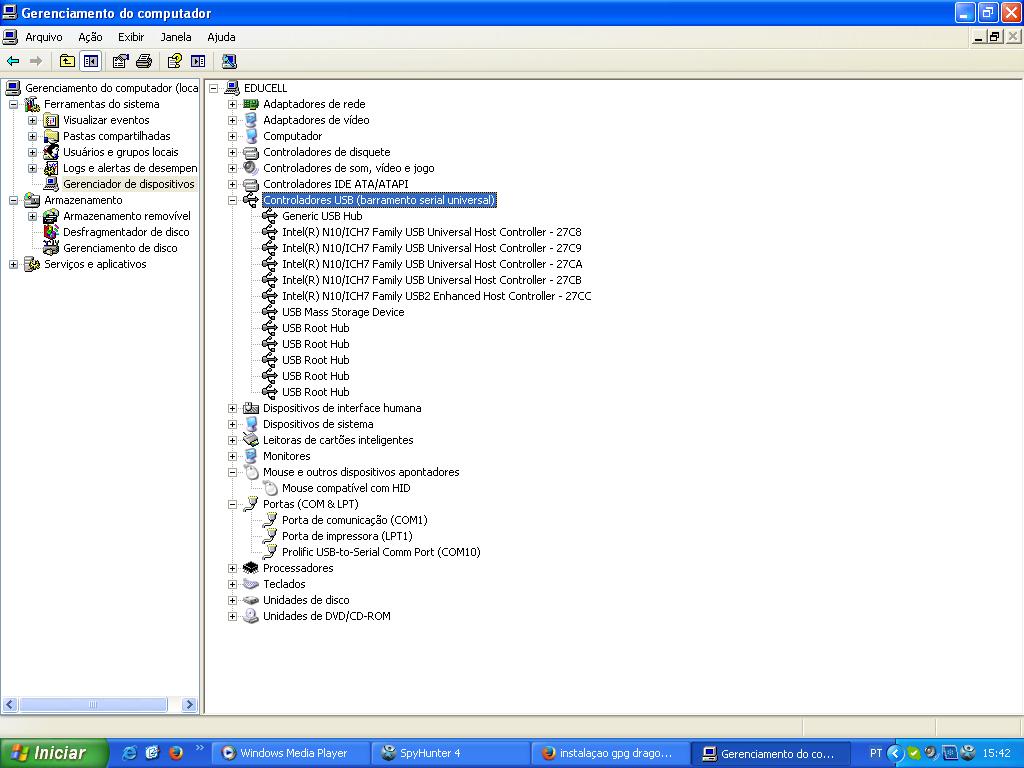1024x768 pixels.
Task: Open the Arquivo menu
Action: (x=44, y=37)
